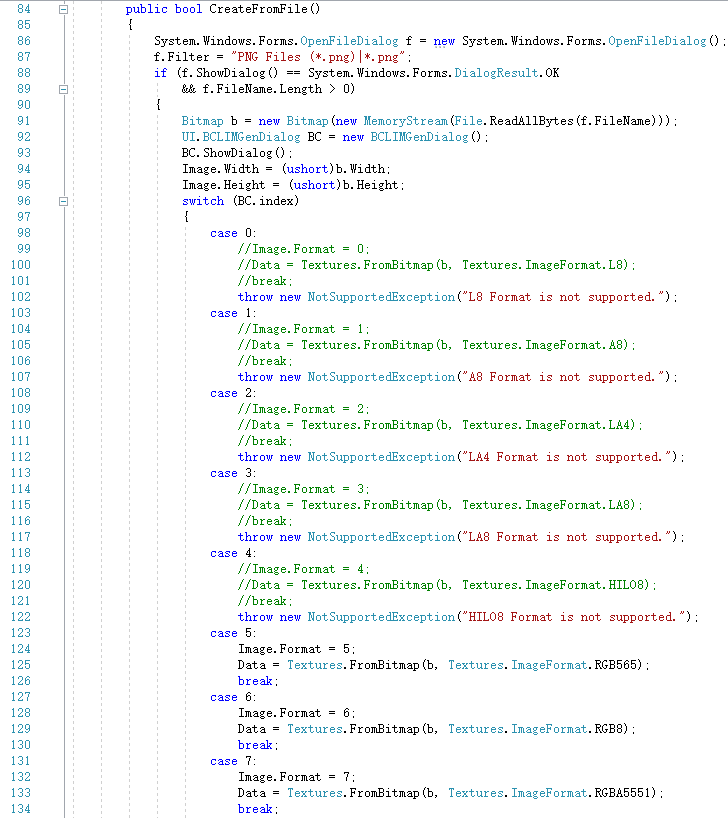Collapse the if block at line 89
Viewport: 728px width, 818px height.
63,89
